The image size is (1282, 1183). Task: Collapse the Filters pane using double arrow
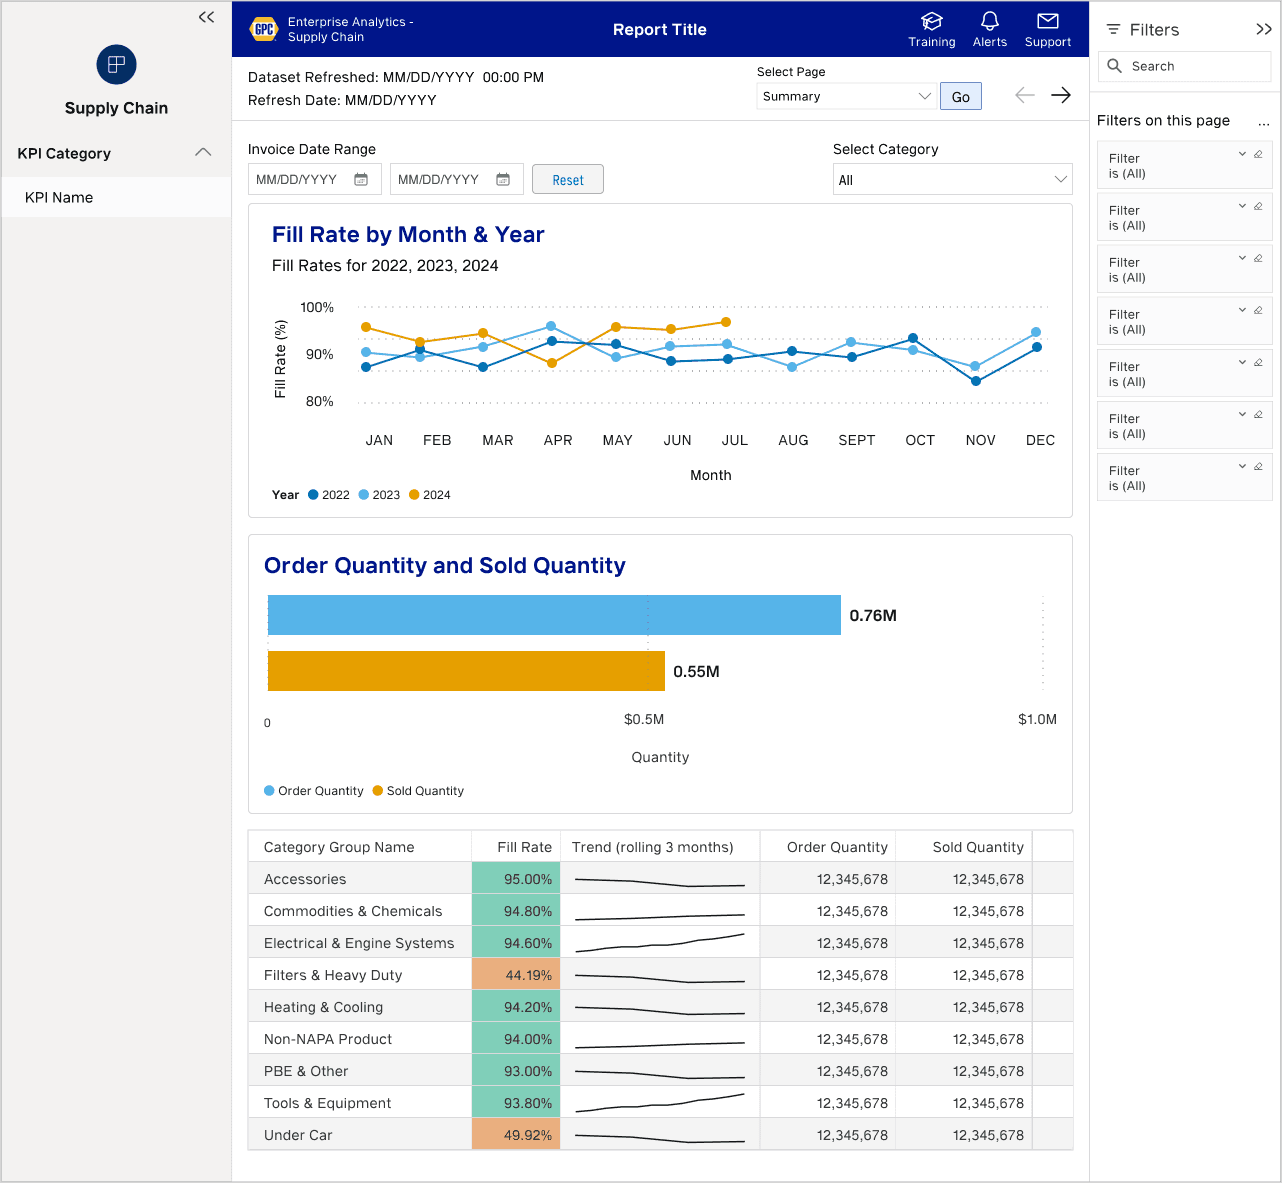point(1263,30)
